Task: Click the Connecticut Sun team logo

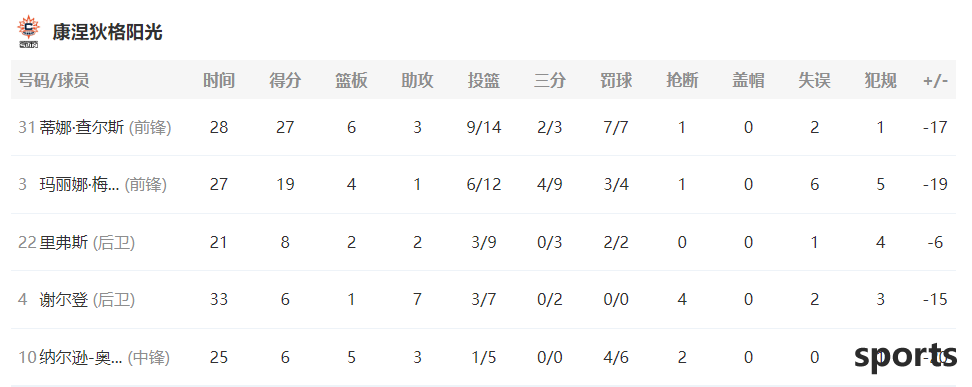Action: [28, 32]
